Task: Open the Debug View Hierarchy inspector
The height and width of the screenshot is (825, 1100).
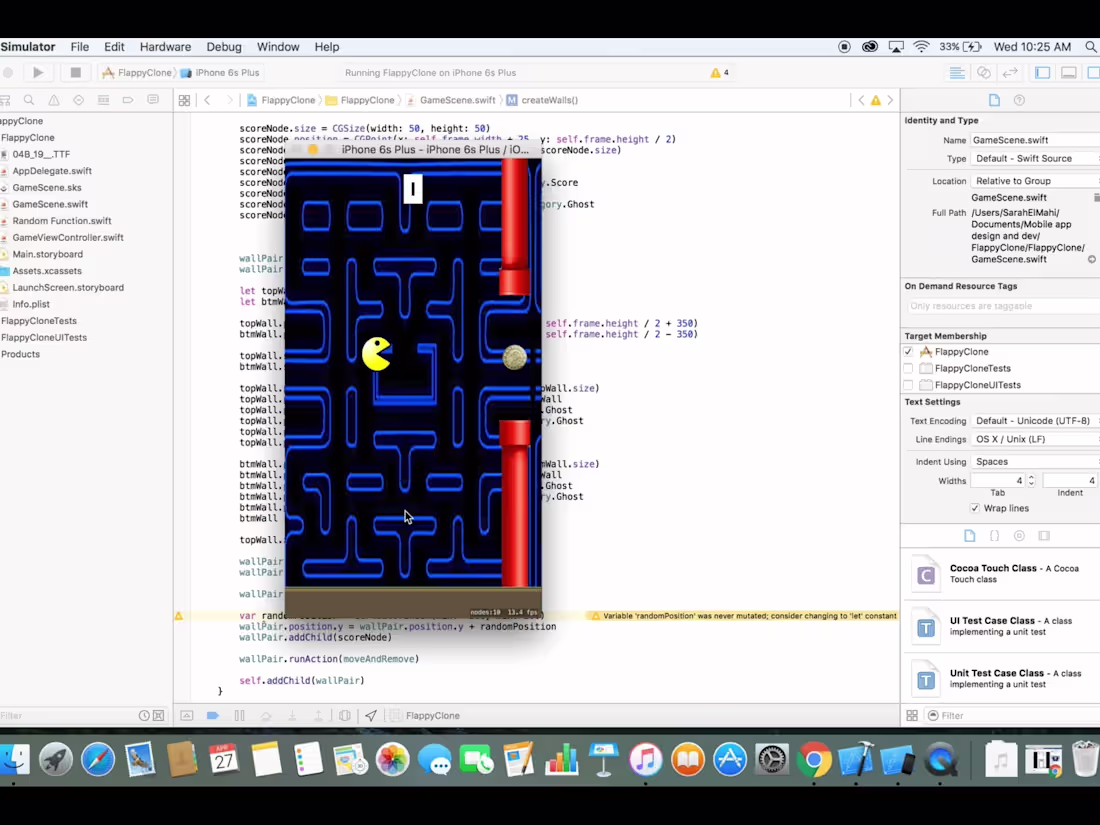Action: tap(345, 715)
